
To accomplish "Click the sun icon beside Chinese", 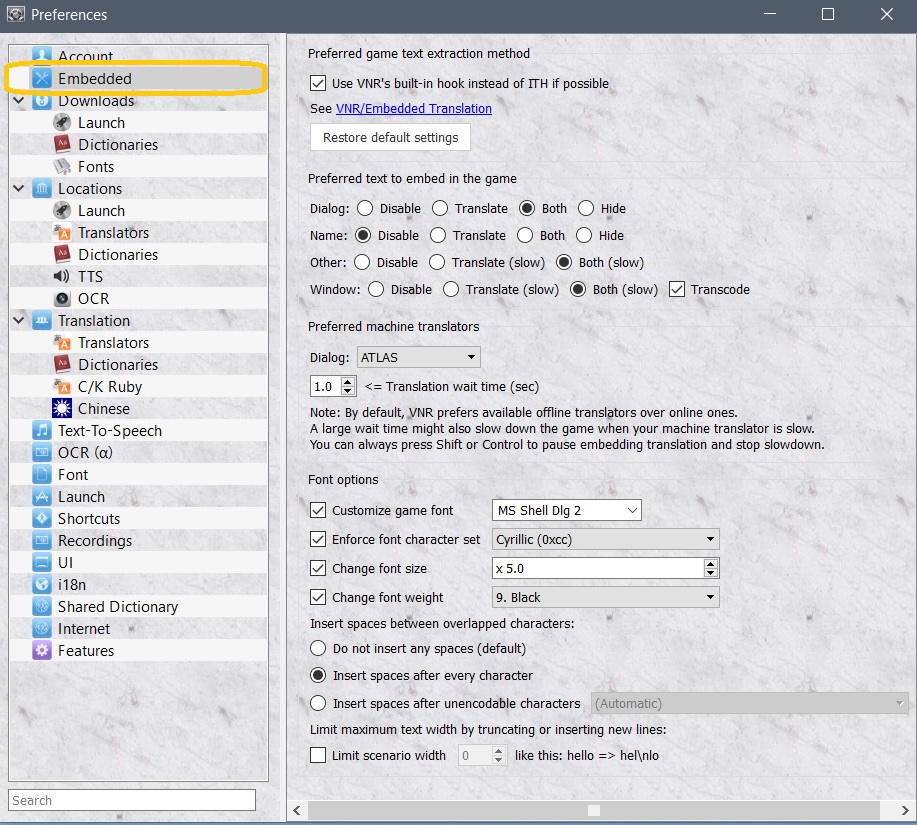I will tap(62, 409).
